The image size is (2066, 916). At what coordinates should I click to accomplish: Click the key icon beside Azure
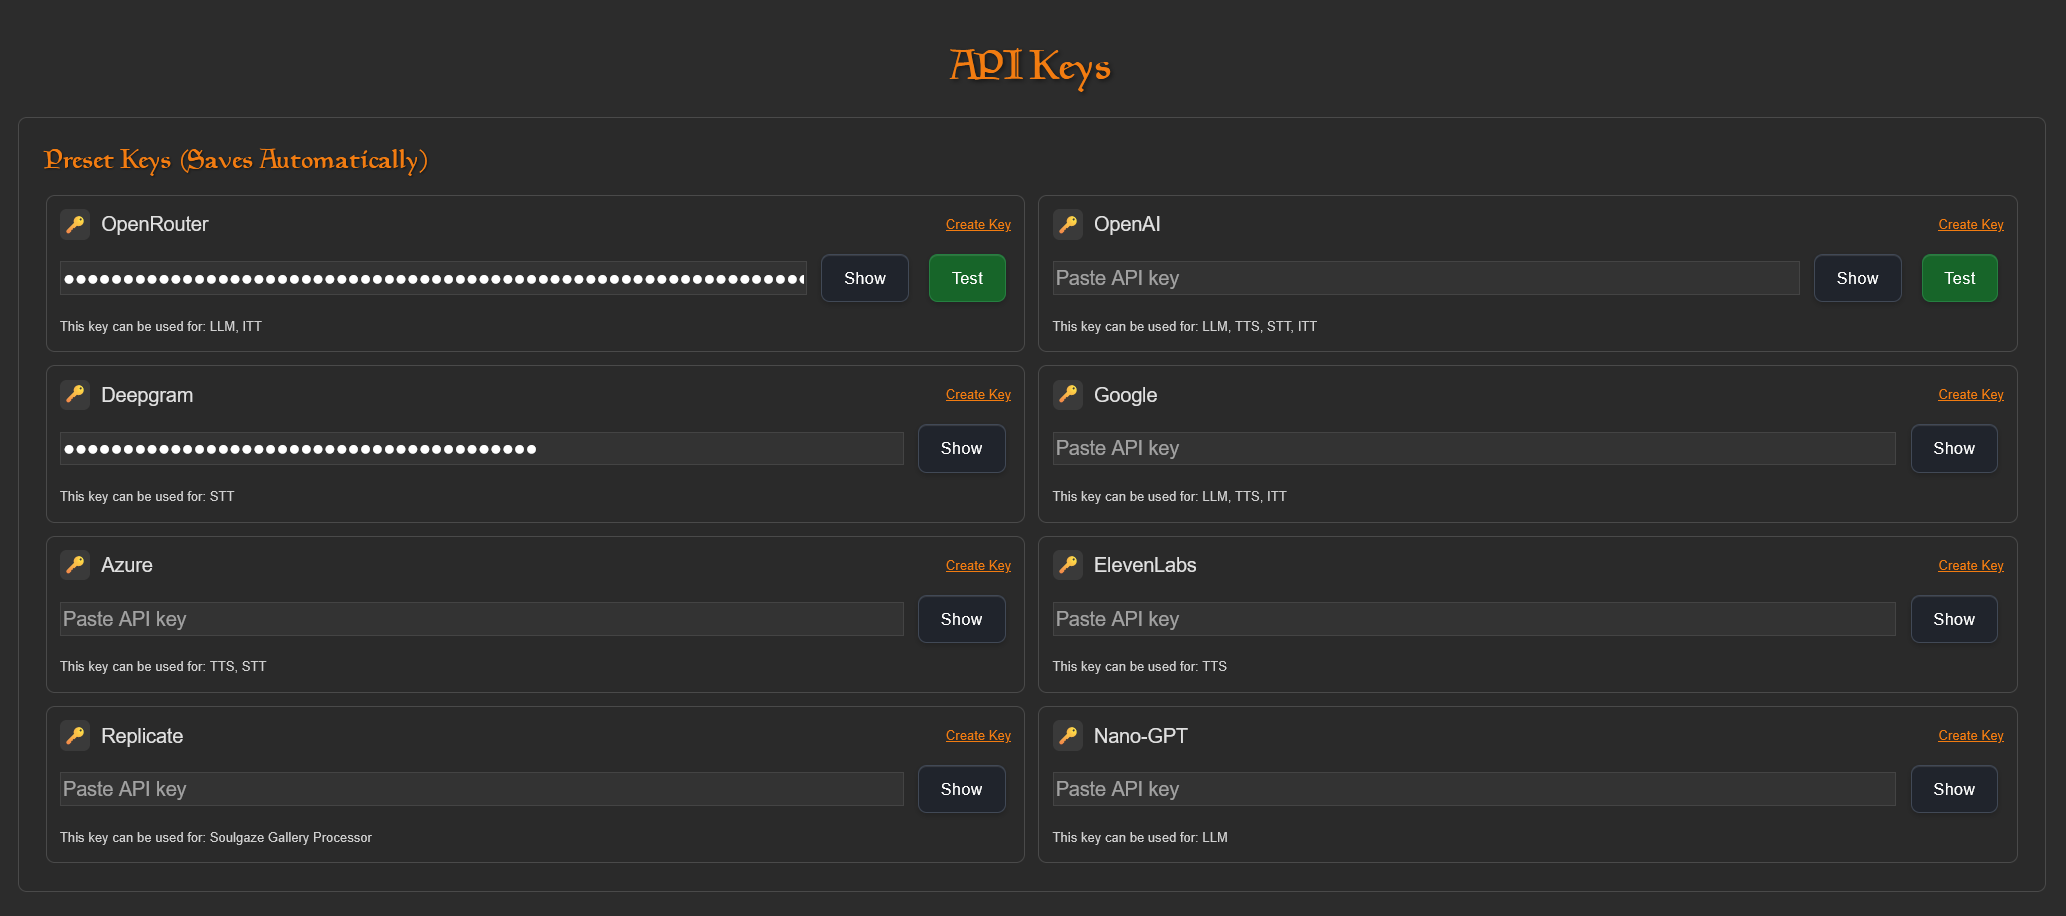point(75,565)
